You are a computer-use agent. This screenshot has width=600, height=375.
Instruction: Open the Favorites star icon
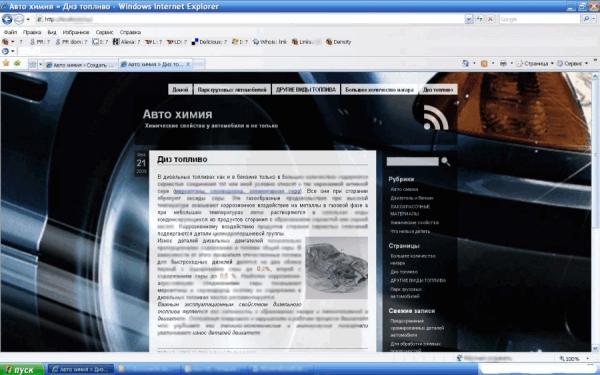6,63
